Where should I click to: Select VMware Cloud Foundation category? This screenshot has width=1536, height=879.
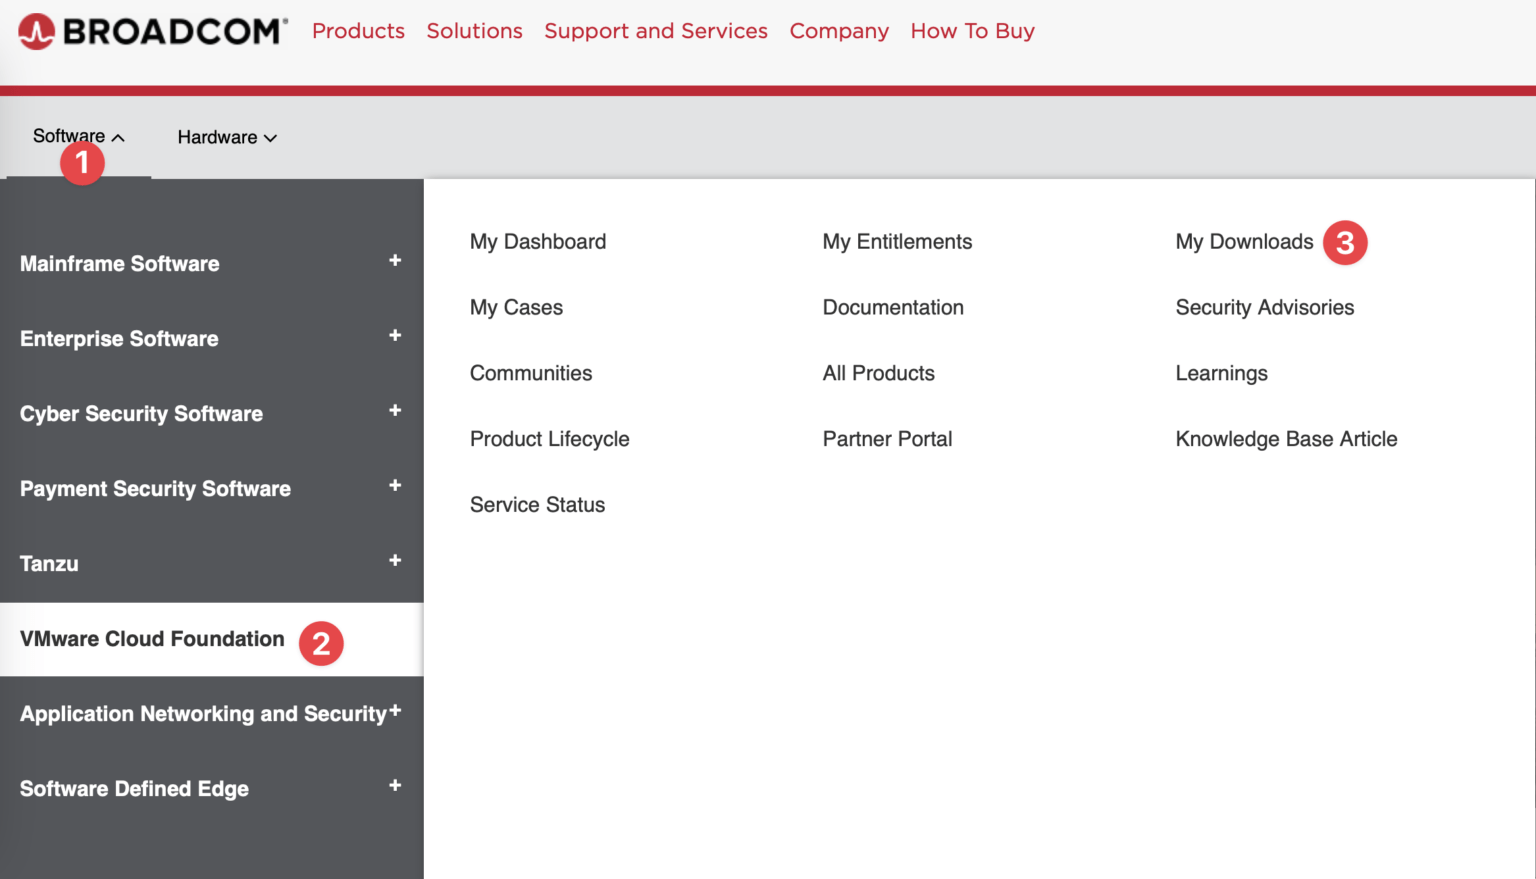[x=152, y=639]
